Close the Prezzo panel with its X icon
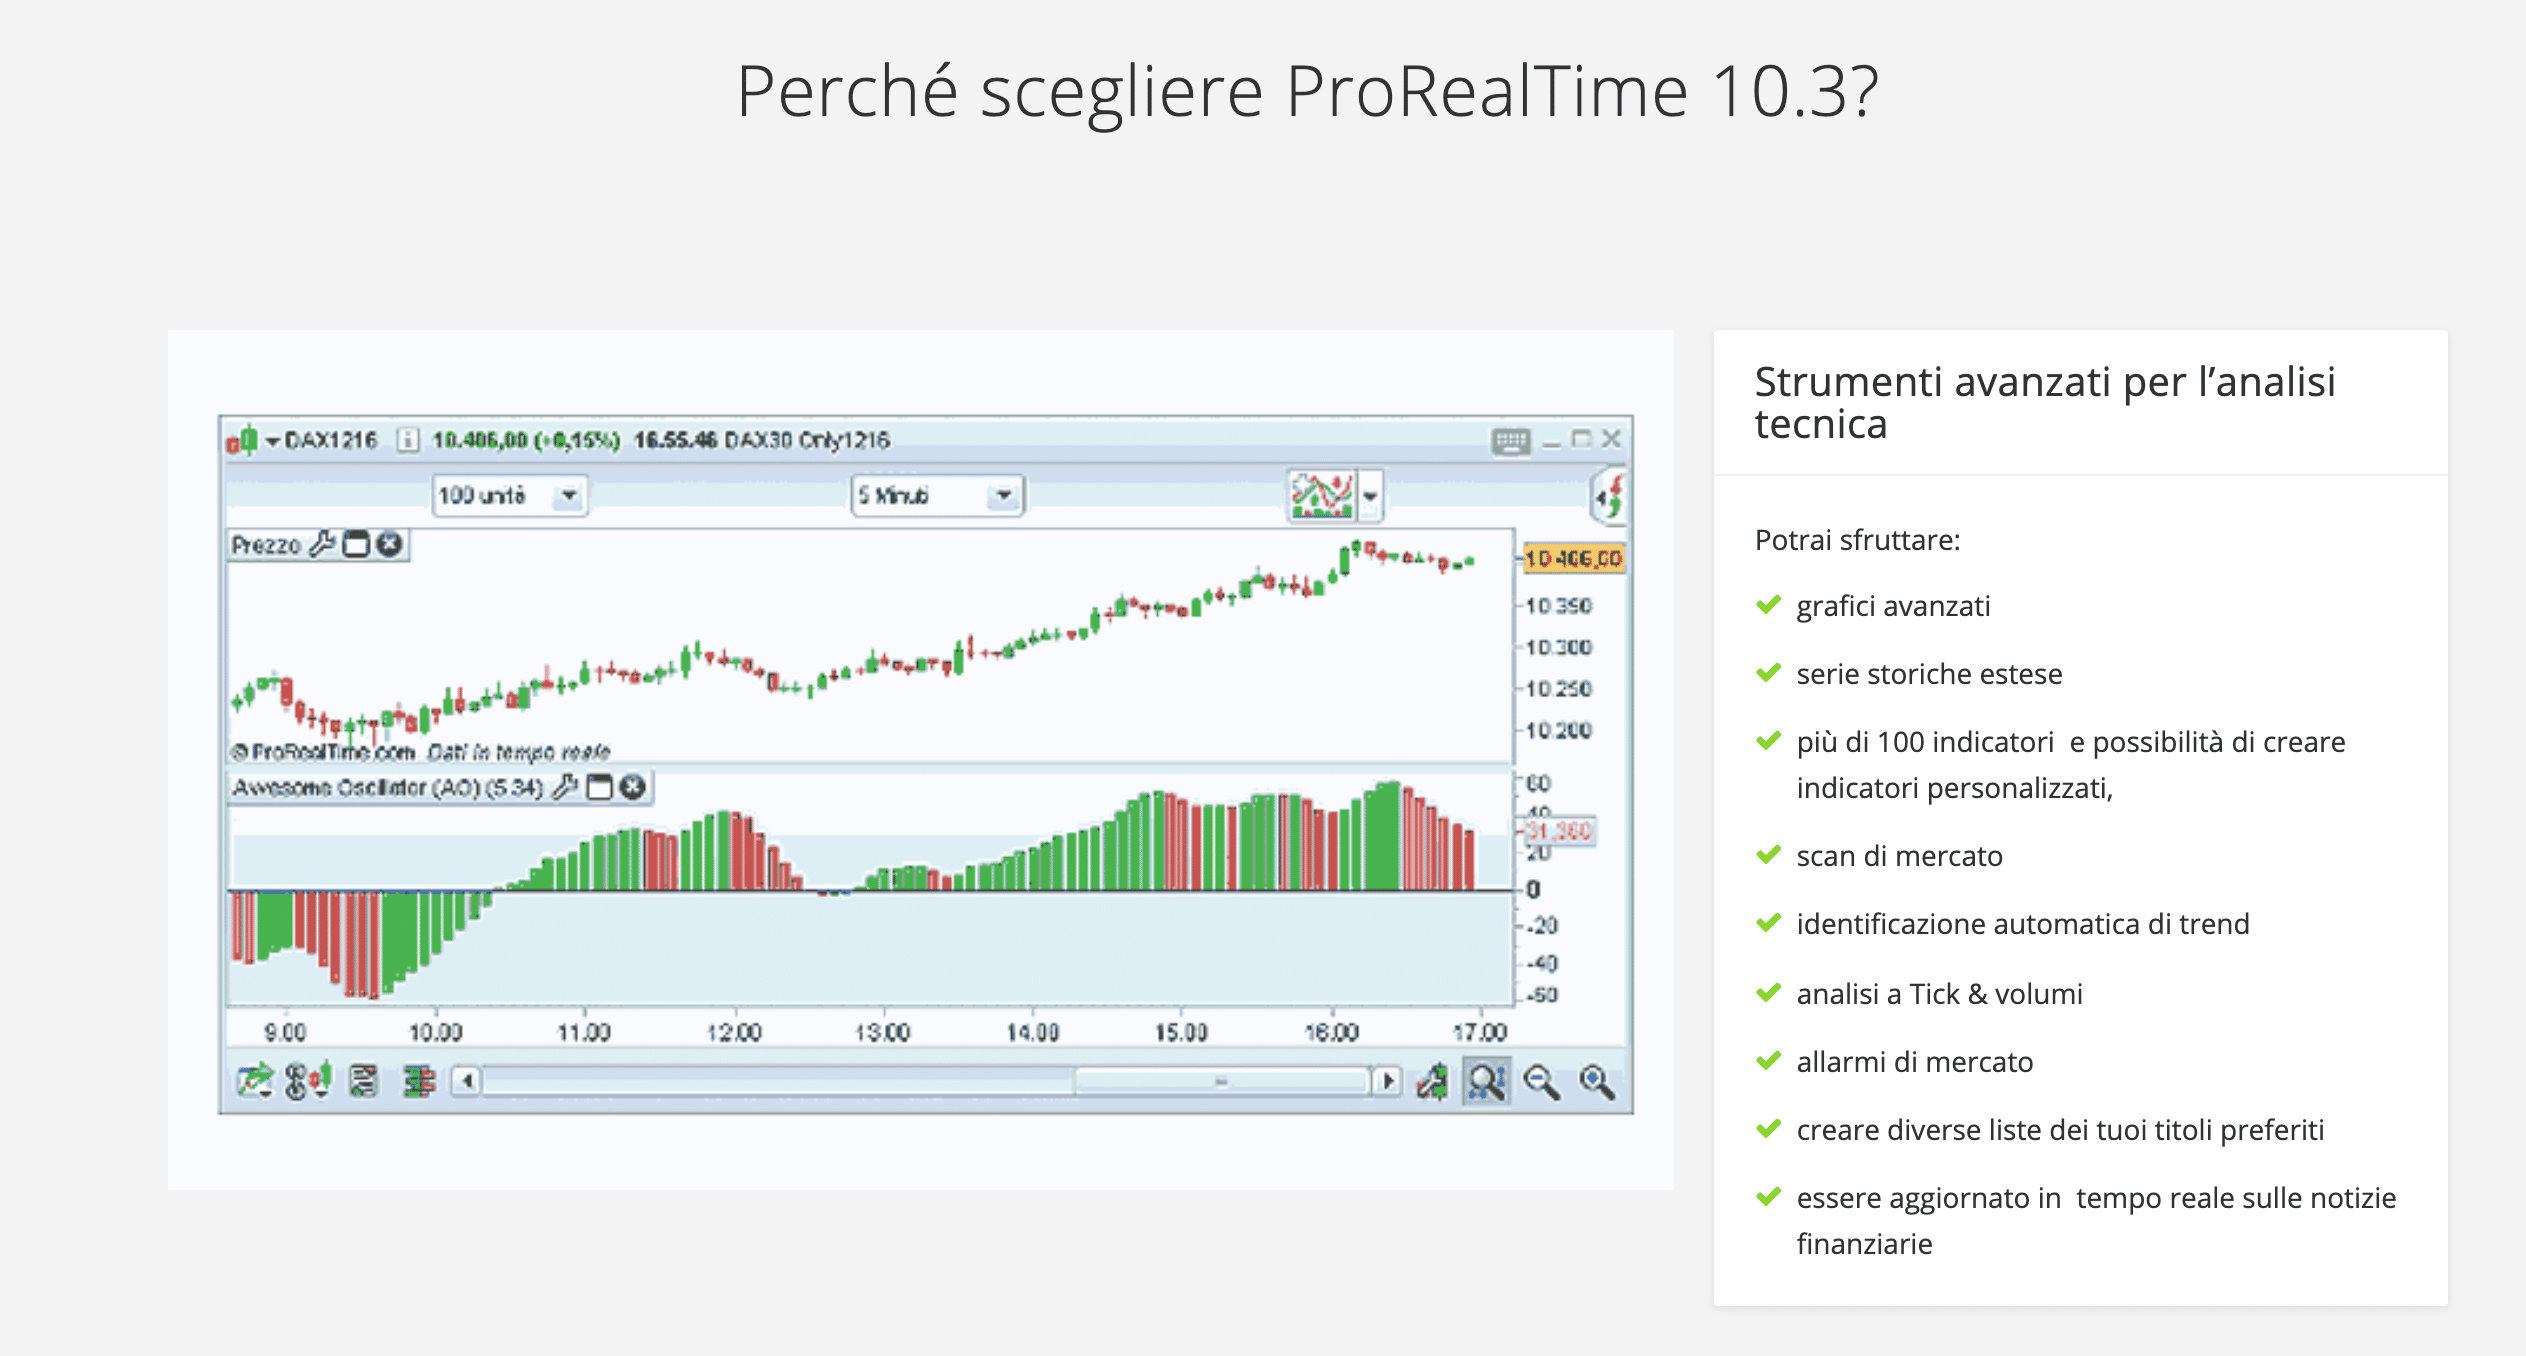This screenshot has width=2526, height=1356. coord(389,544)
